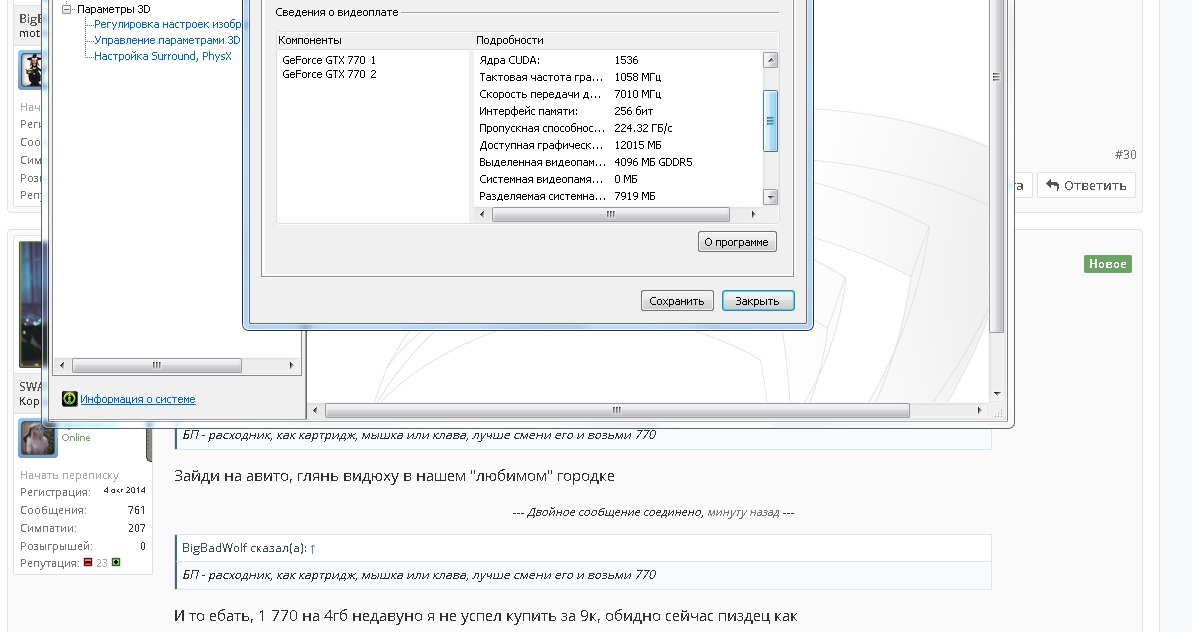Screen dimensions: 1192x632
Task: Select GeForce GTX 770 2 component
Action: 328,75
